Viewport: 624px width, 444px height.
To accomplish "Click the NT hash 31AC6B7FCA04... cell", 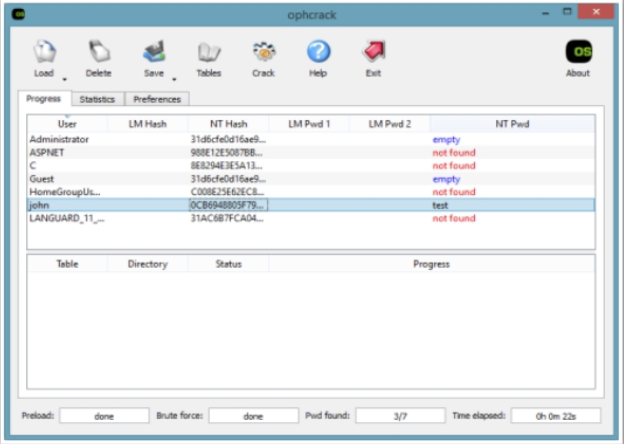I will click(228, 218).
